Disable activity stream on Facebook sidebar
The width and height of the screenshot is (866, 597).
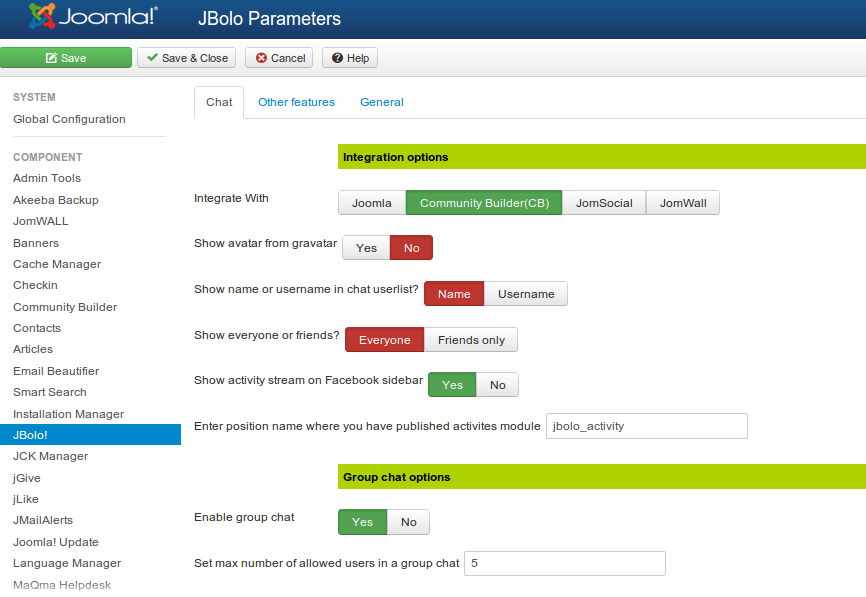(x=497, y=385)
